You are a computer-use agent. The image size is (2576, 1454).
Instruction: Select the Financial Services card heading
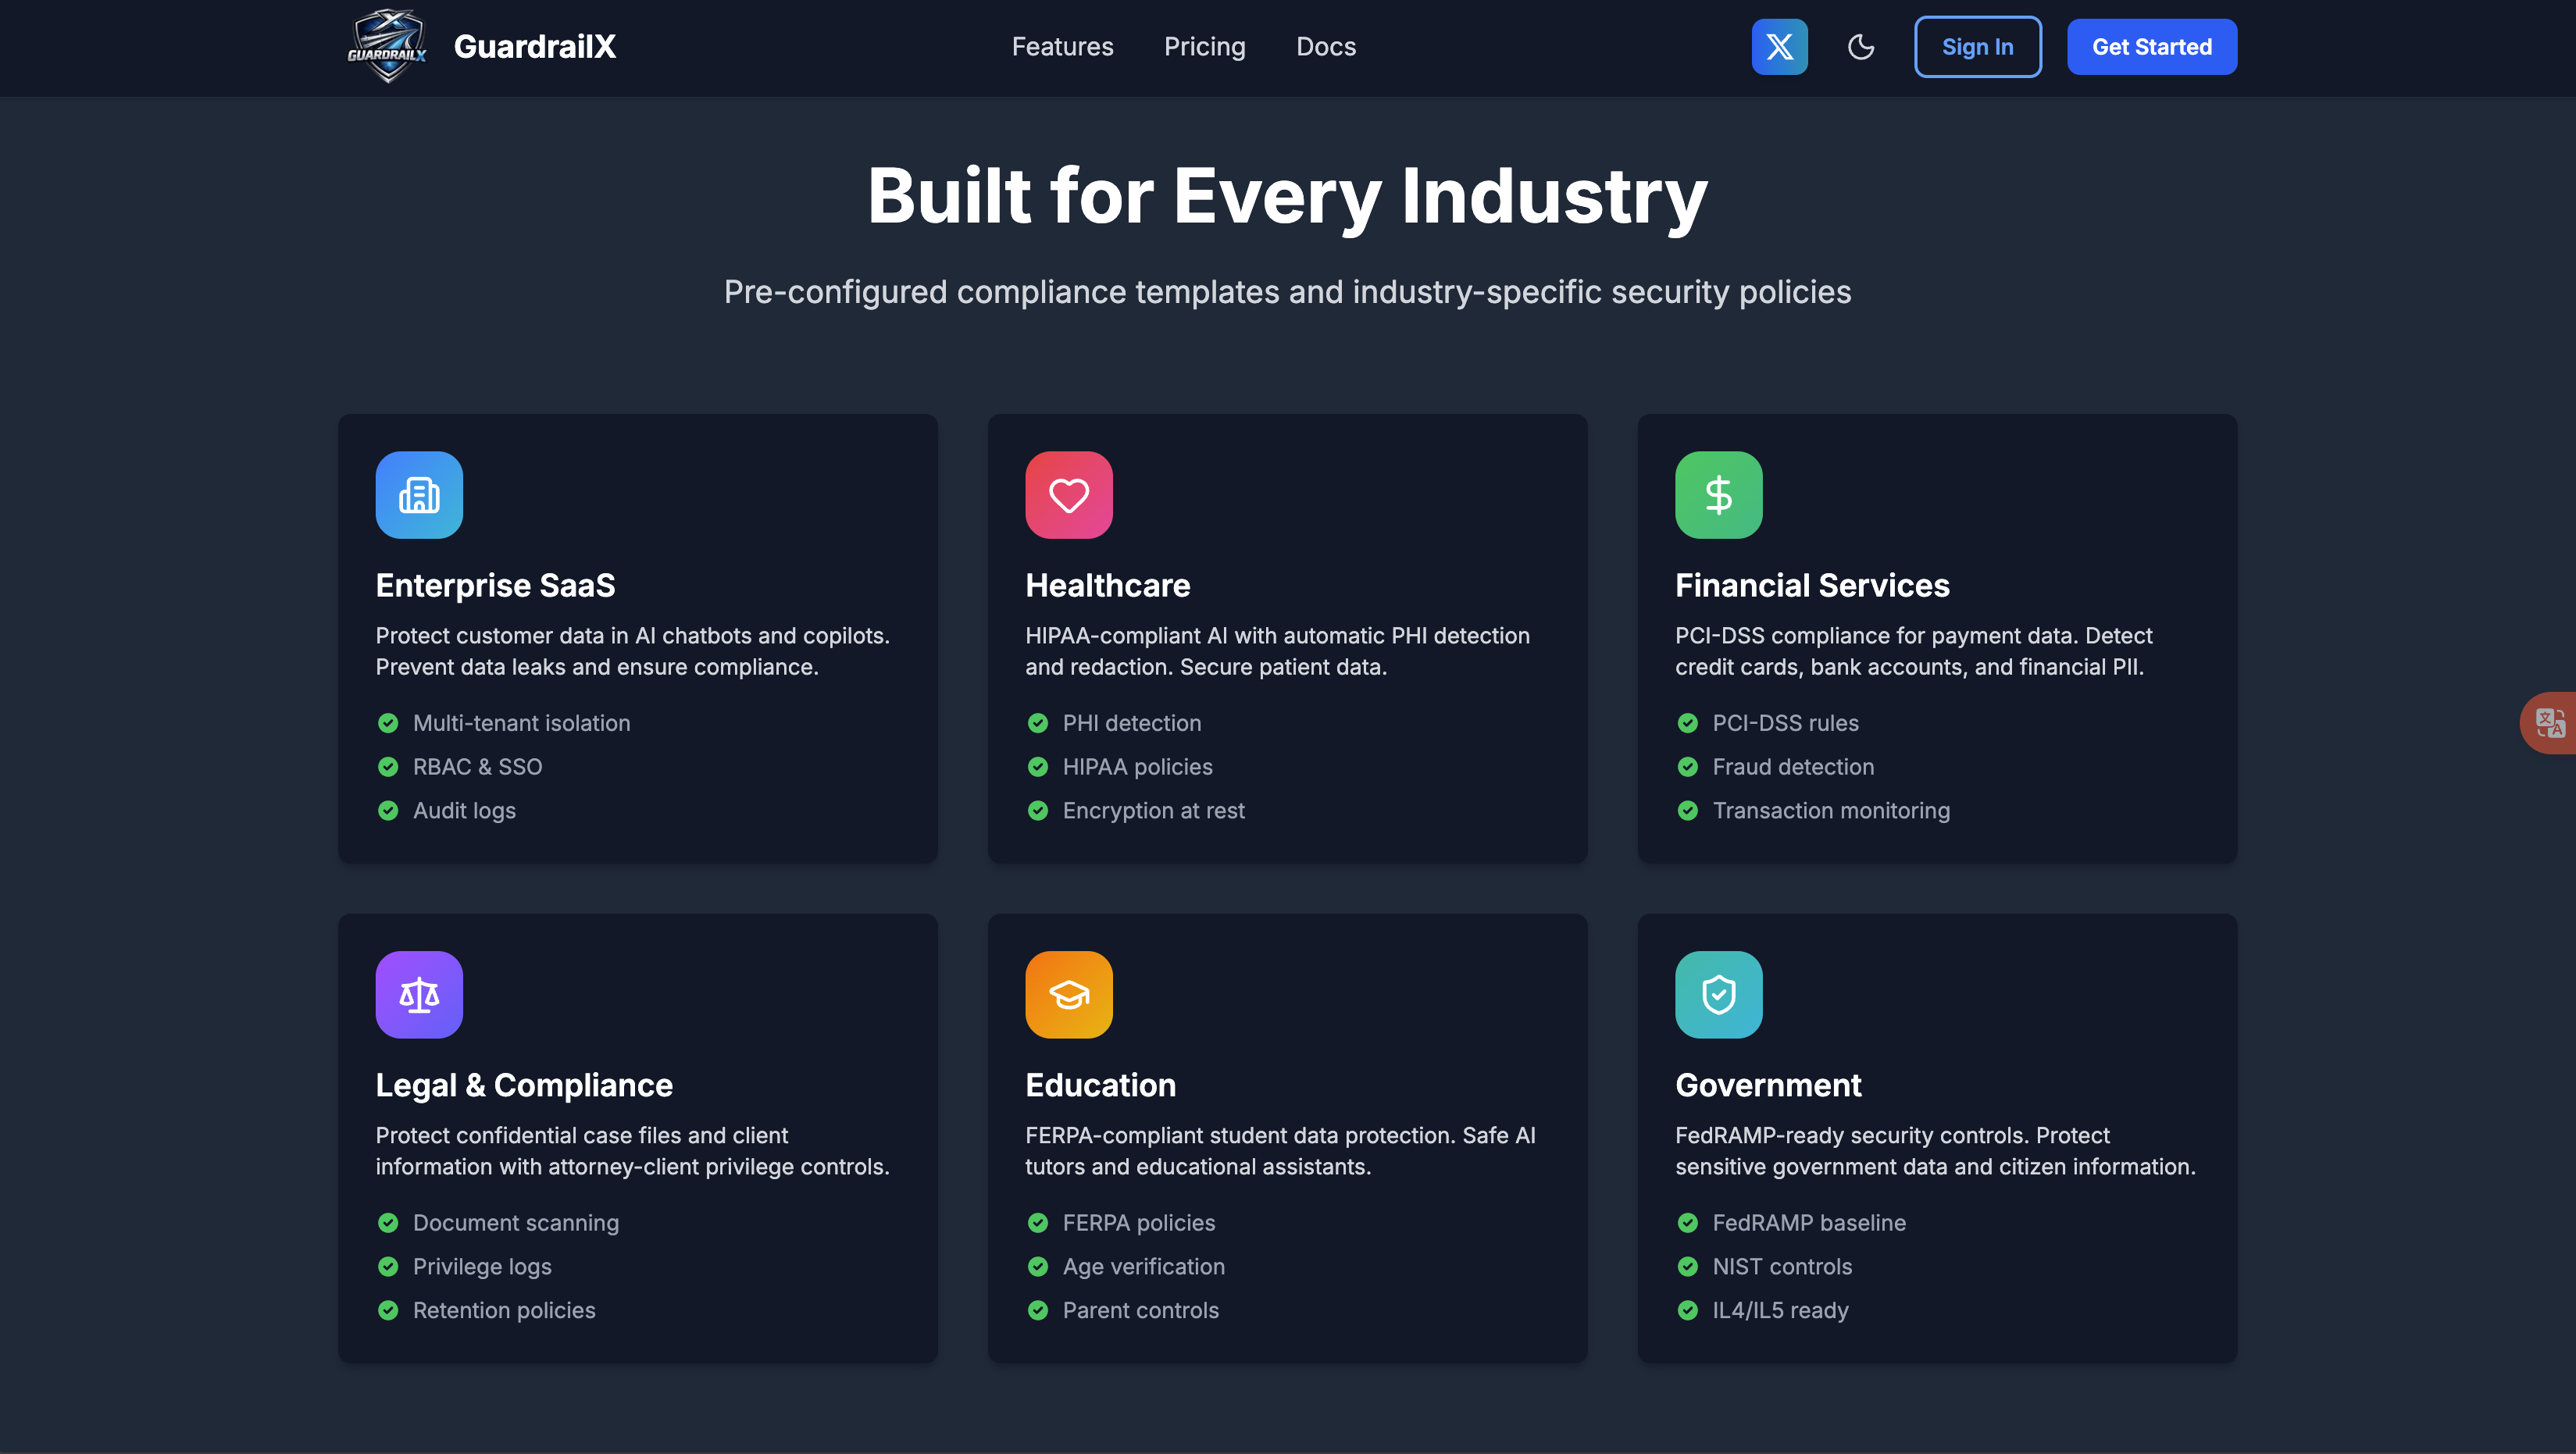1812,585
